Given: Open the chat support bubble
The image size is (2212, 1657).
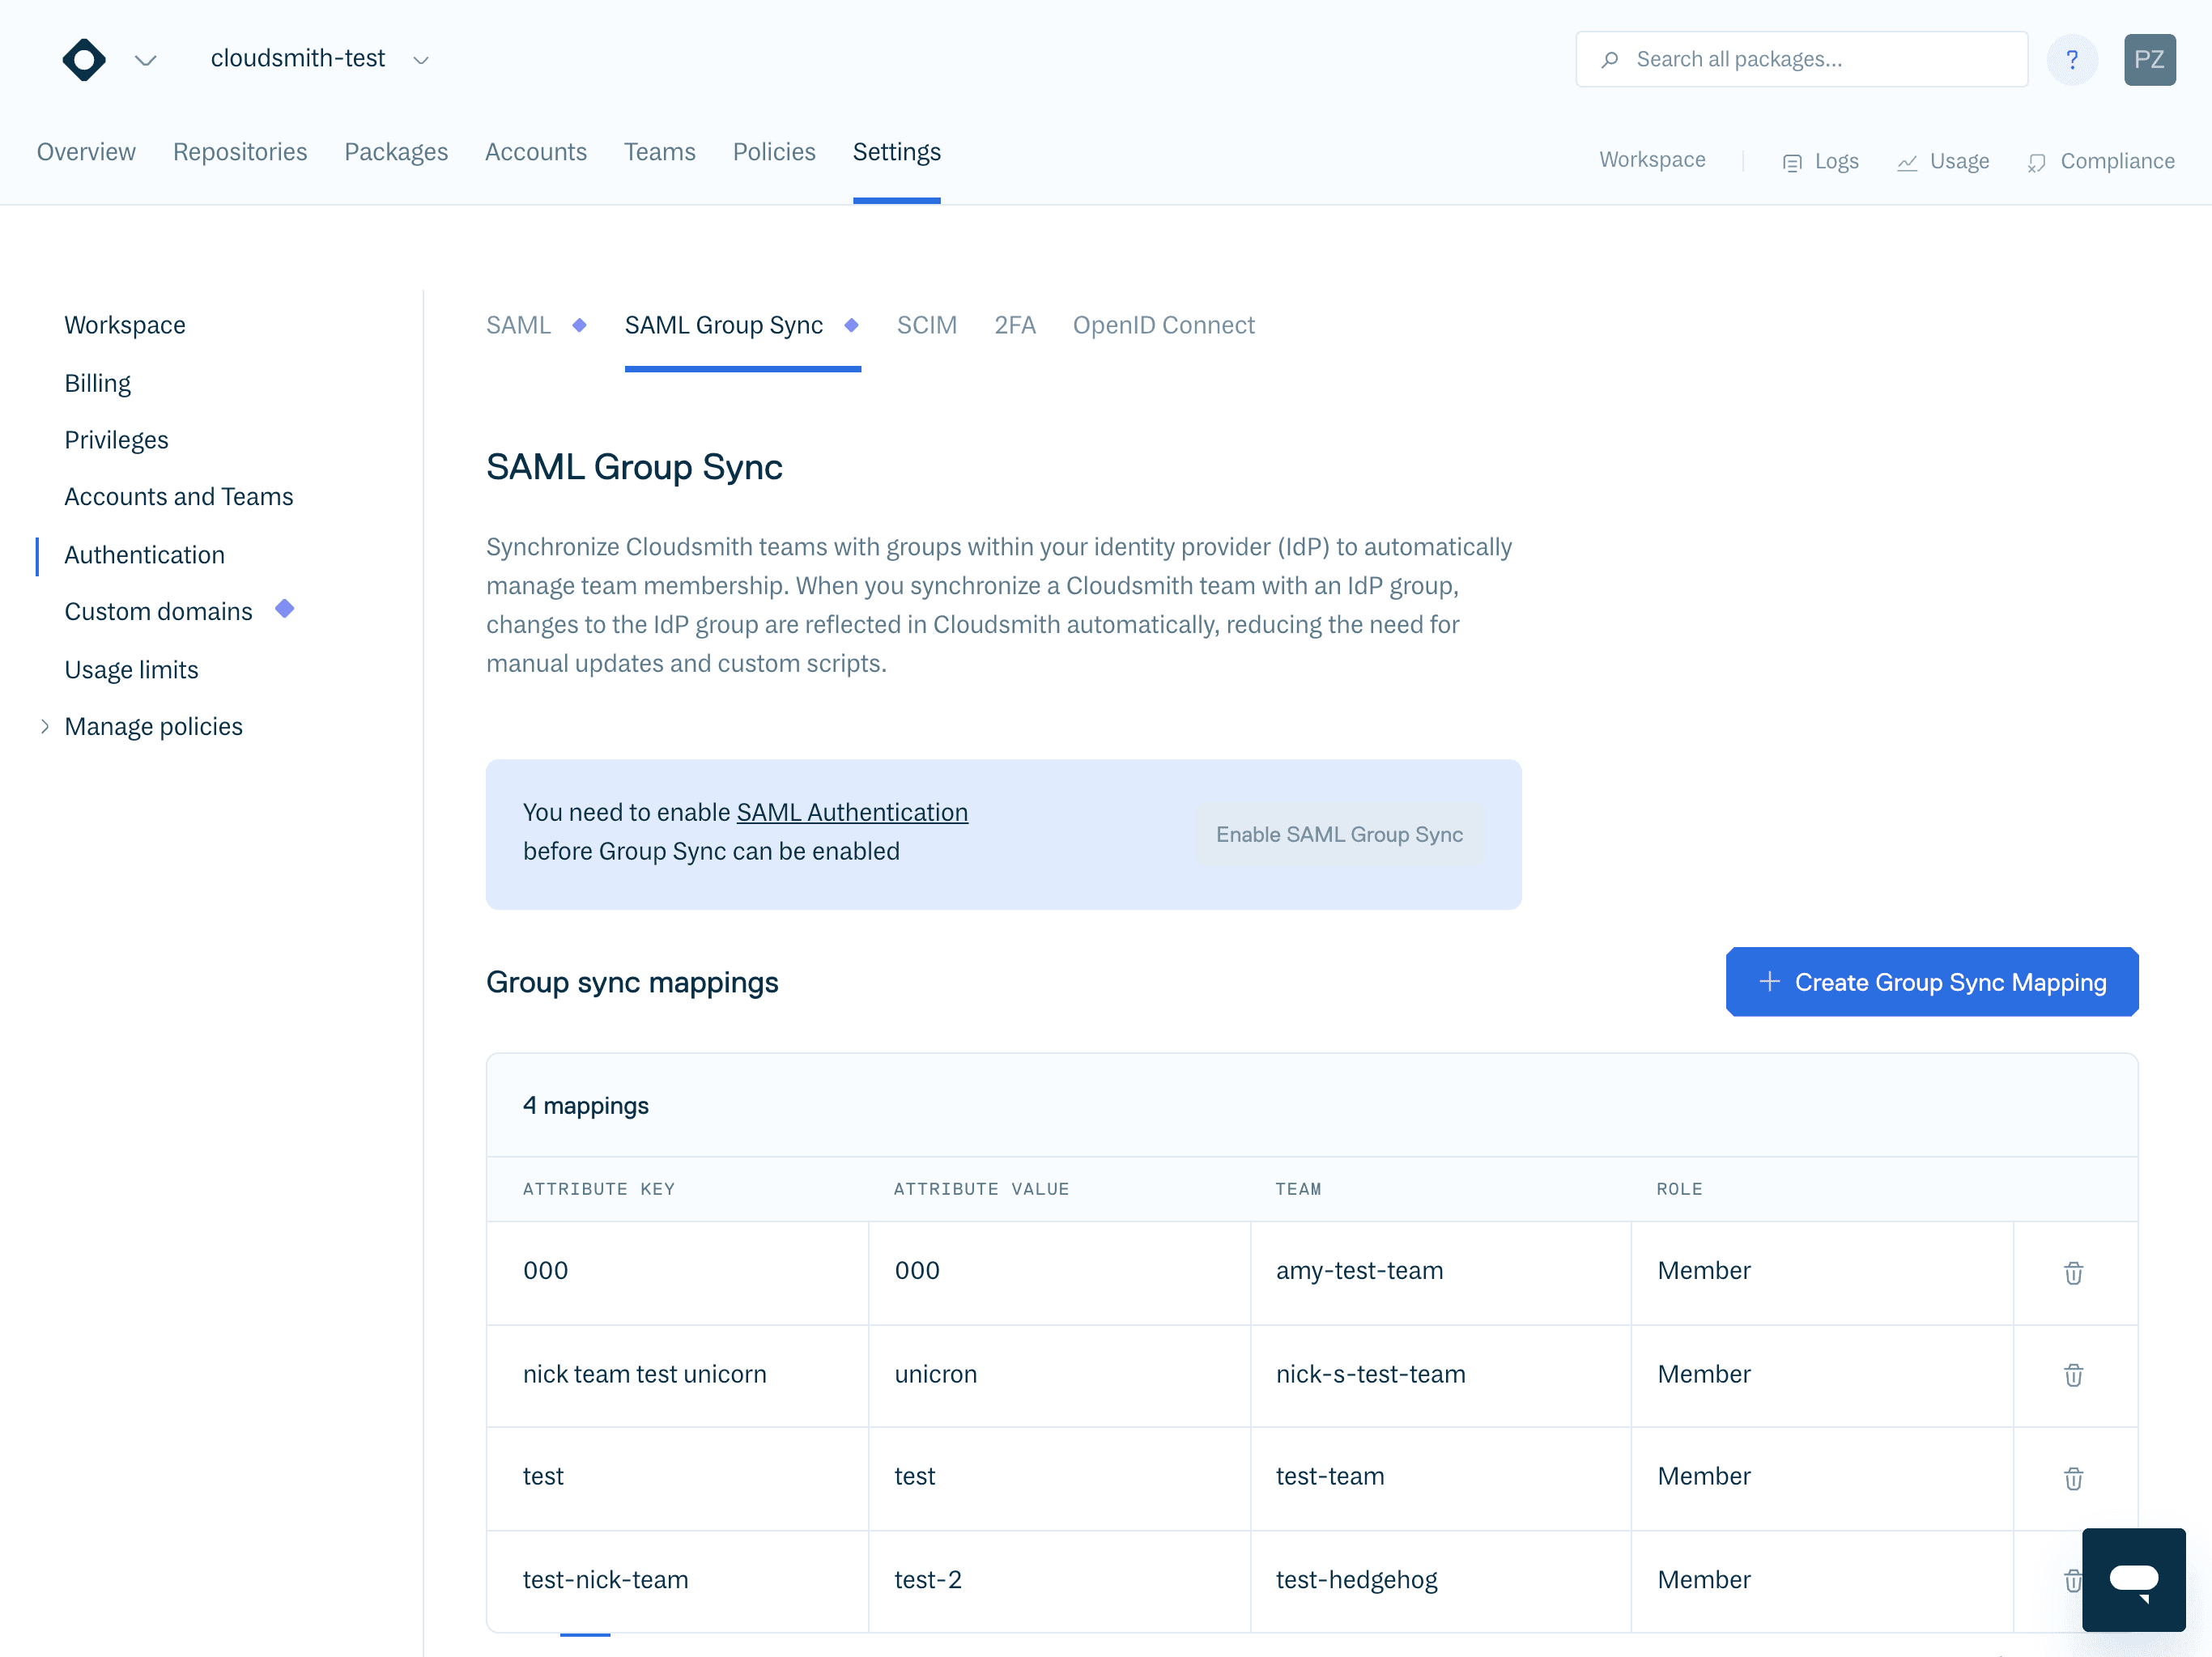Looking at the screenshot, I should (x=2134, y=1580).
